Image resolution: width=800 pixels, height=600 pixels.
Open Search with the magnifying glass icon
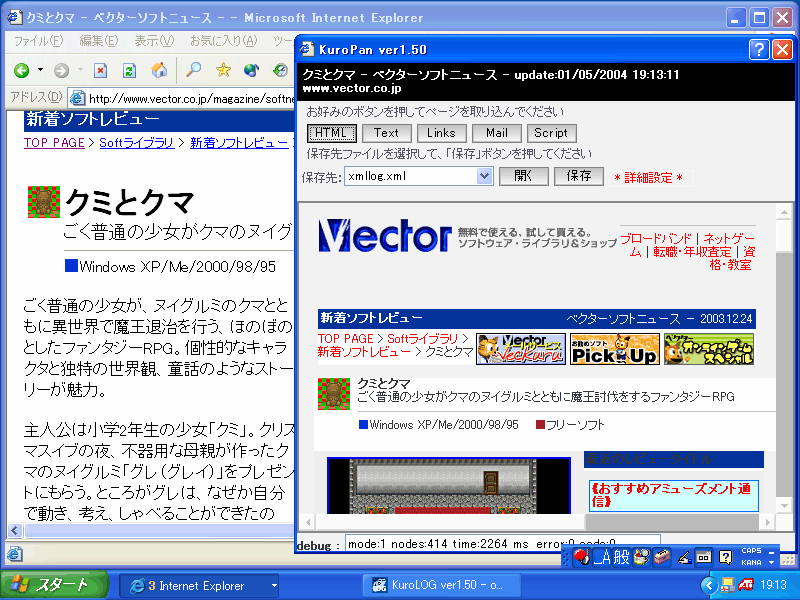tap(193, 70)
